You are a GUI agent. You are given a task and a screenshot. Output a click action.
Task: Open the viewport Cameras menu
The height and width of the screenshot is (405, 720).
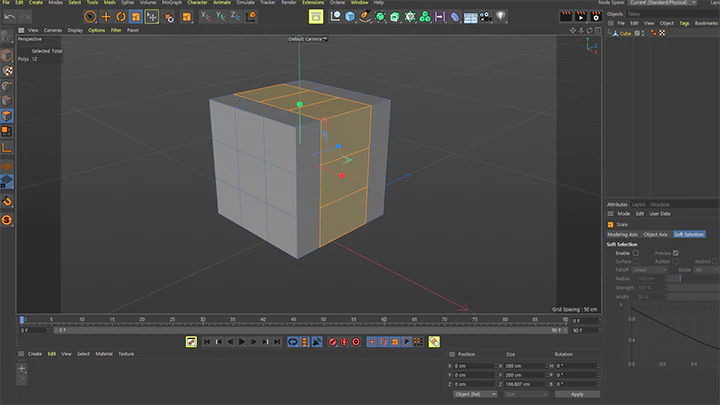(x=53, y=30)
